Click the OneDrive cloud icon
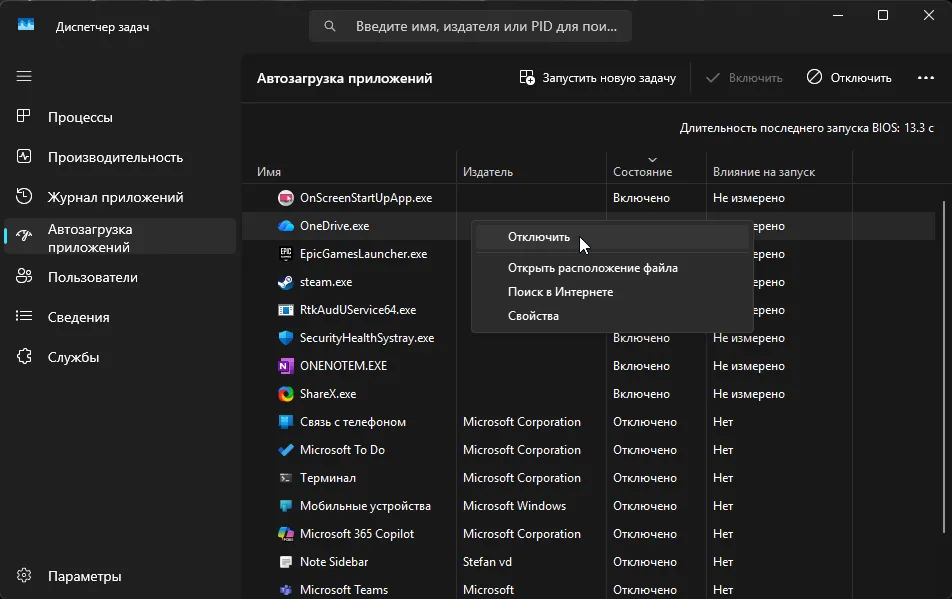 pyautogui.click(x=285, y=226)
